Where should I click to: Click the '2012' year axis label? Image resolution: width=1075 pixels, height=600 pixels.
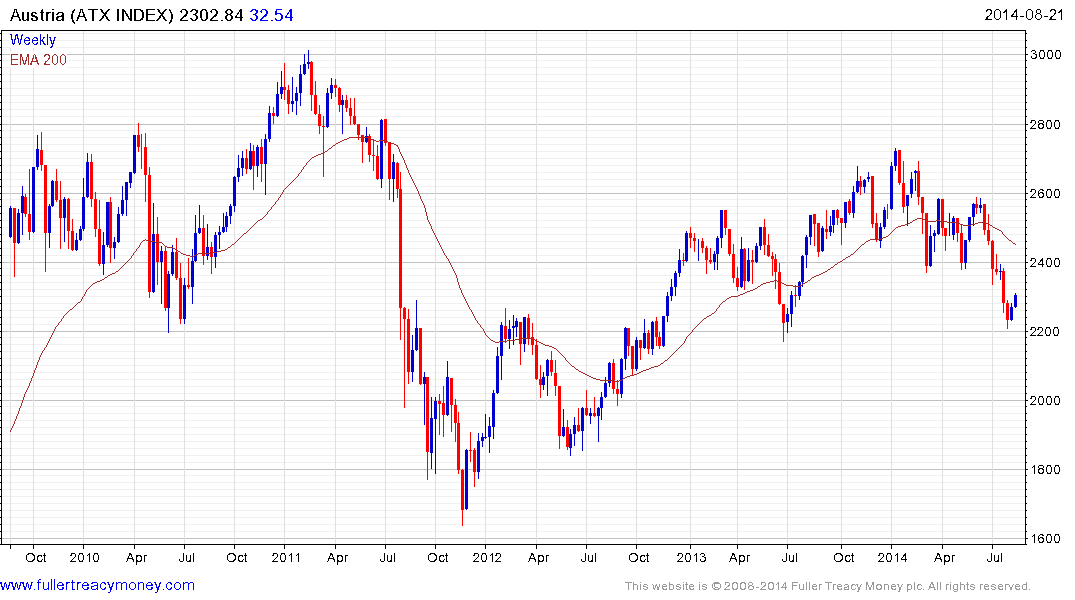[x=487, y=557]
